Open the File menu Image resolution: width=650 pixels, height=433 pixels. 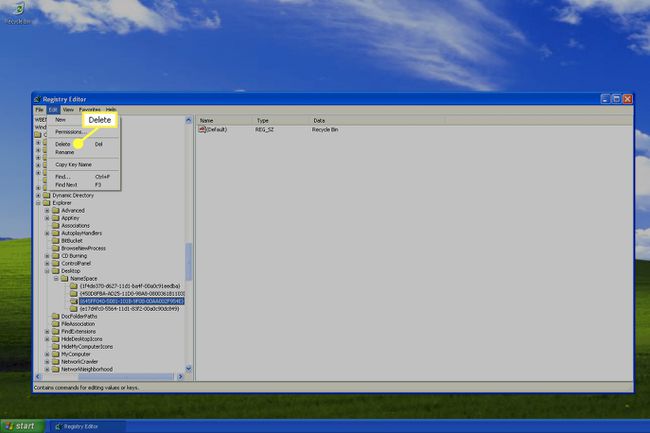(x=39, y=110)
